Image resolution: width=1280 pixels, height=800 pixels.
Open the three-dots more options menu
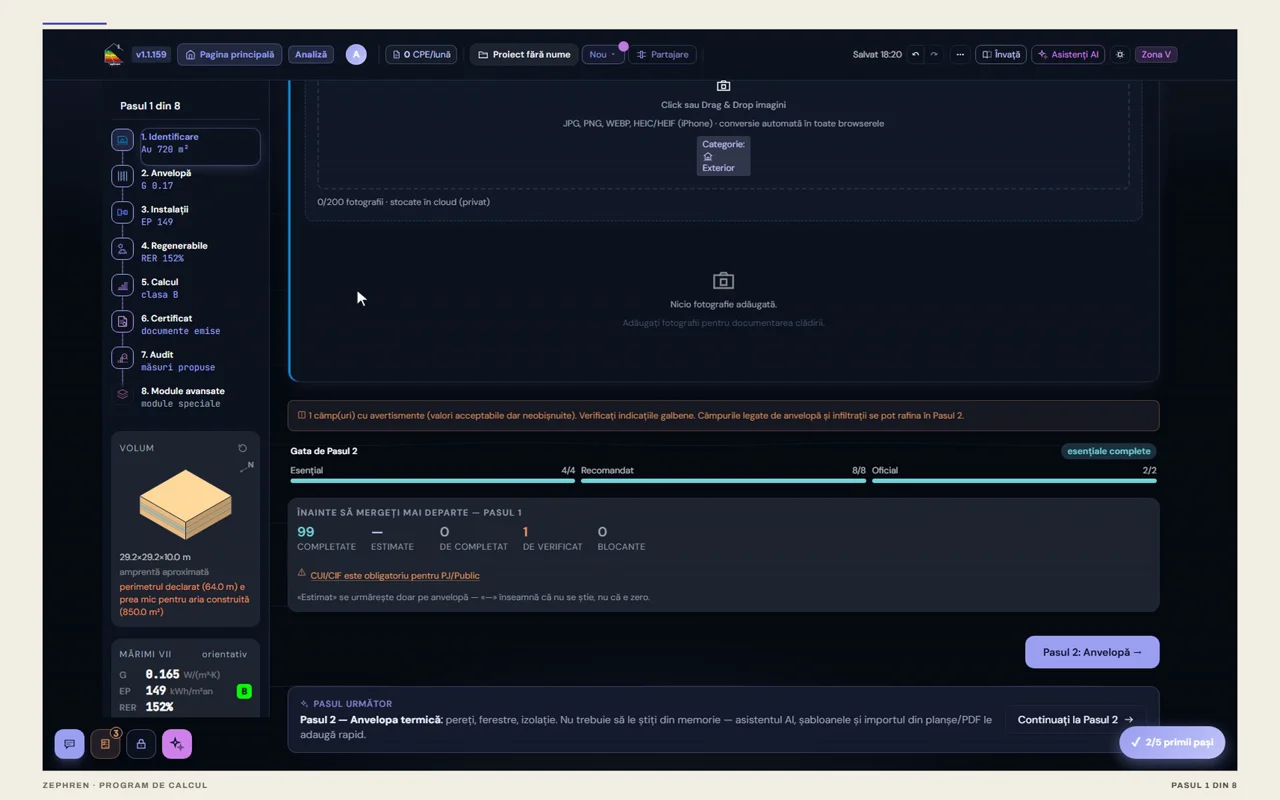pos(960,55)
